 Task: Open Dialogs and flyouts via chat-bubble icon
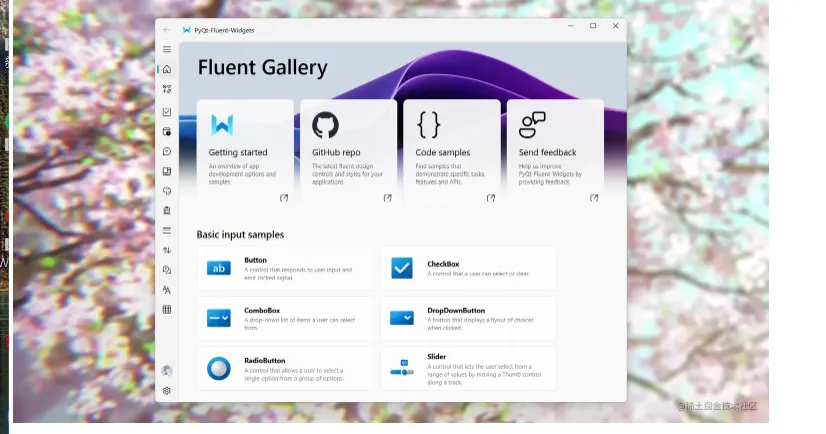click(x=167, y=152)
